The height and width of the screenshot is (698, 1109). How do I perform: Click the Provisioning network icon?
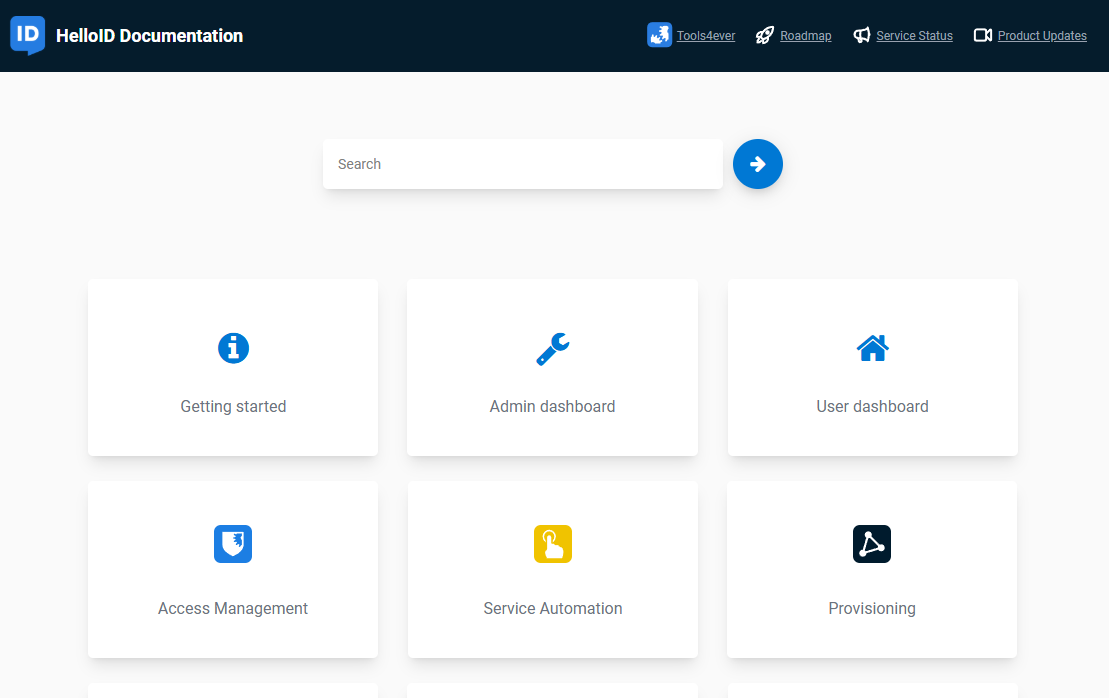tap(872, 544)
